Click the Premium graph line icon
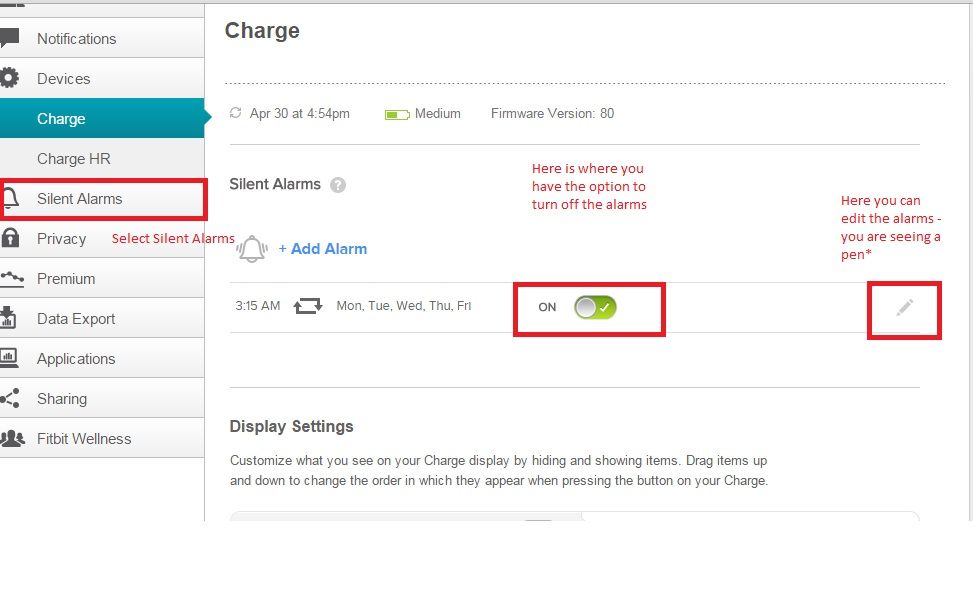The height and width of the screenshot is (614, 973). [12, 278]
